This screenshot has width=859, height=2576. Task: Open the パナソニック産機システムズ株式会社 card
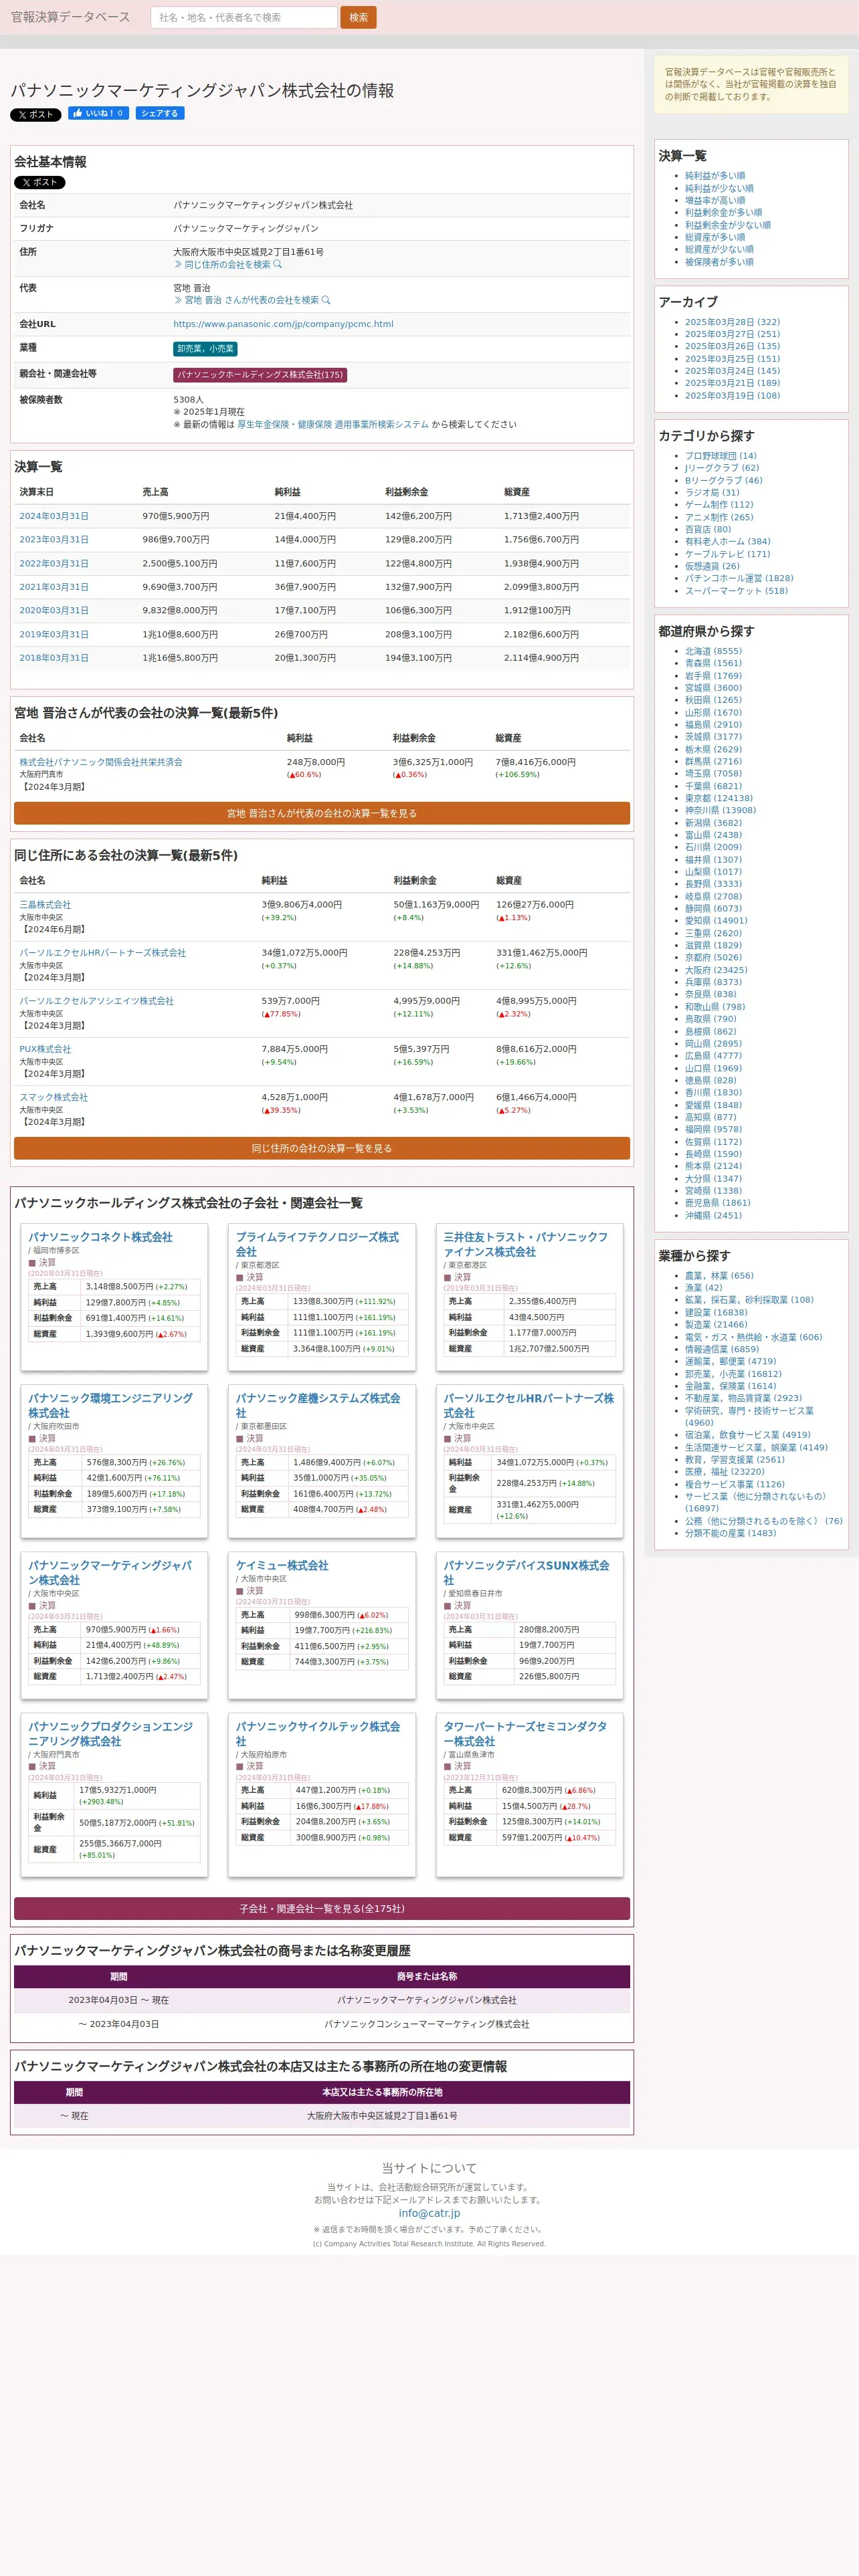coord(318,1405)
